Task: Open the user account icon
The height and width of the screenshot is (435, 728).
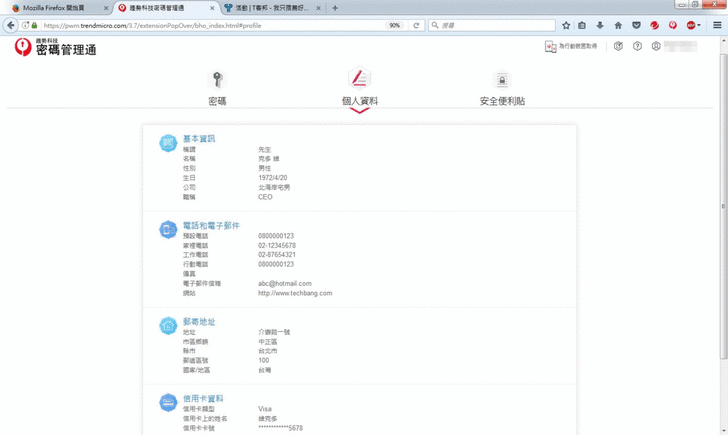Action: coord(656,46)
